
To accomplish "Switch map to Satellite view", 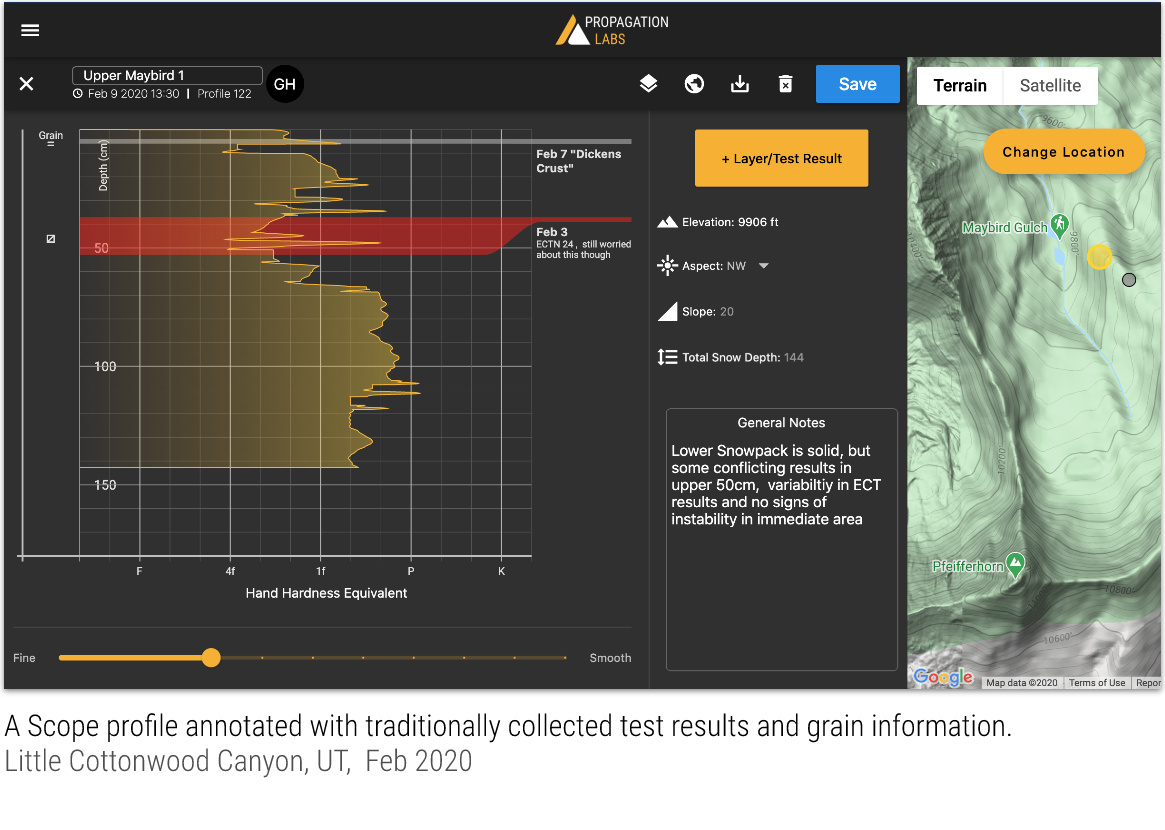I will (1050, 85).
